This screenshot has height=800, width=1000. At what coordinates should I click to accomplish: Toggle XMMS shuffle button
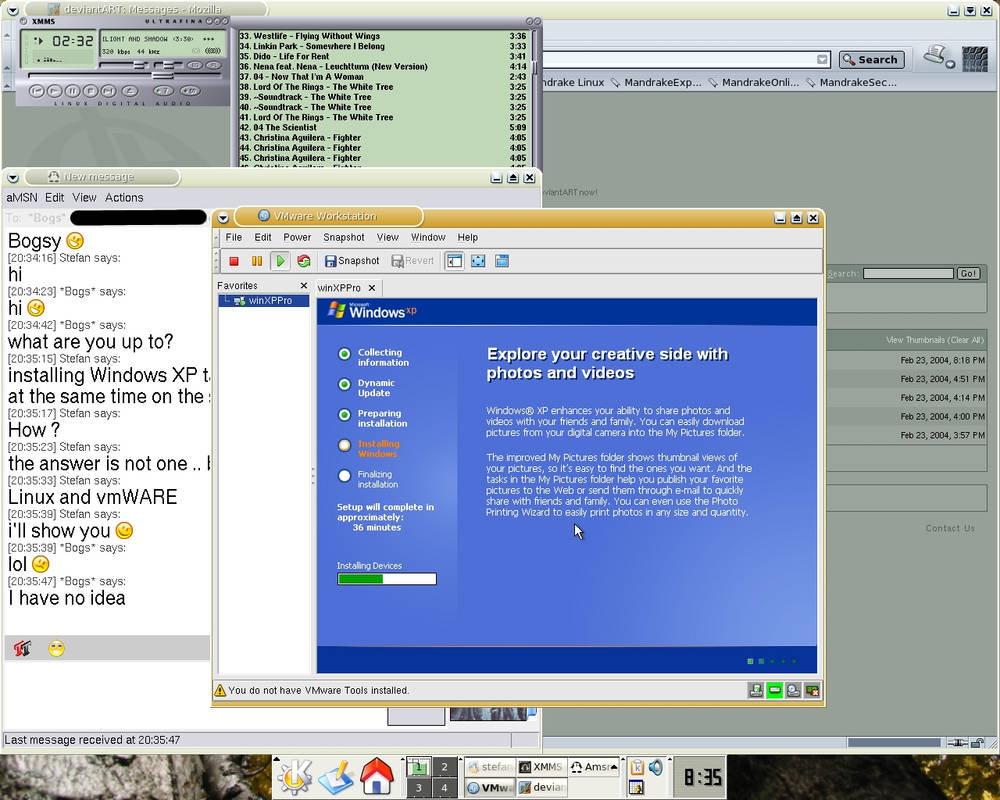[x=163, y=91]
